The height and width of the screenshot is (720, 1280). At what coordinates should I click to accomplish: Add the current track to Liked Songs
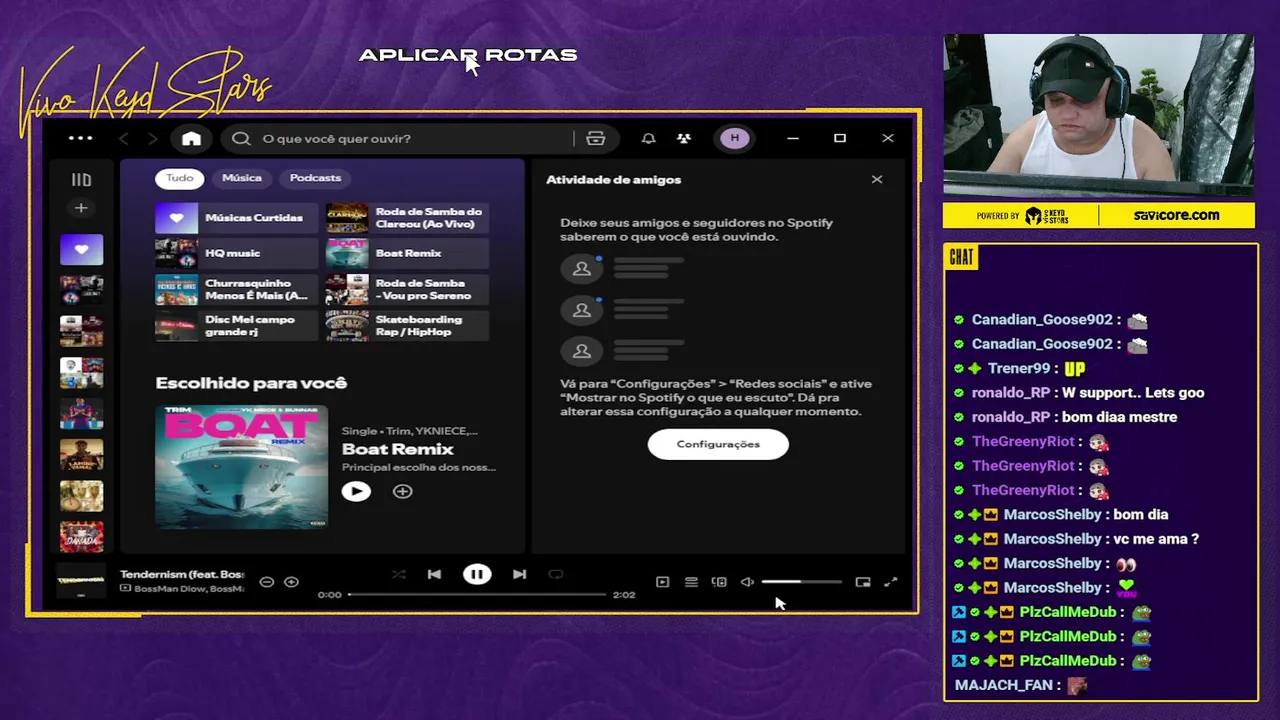click(x=291, y=582)
